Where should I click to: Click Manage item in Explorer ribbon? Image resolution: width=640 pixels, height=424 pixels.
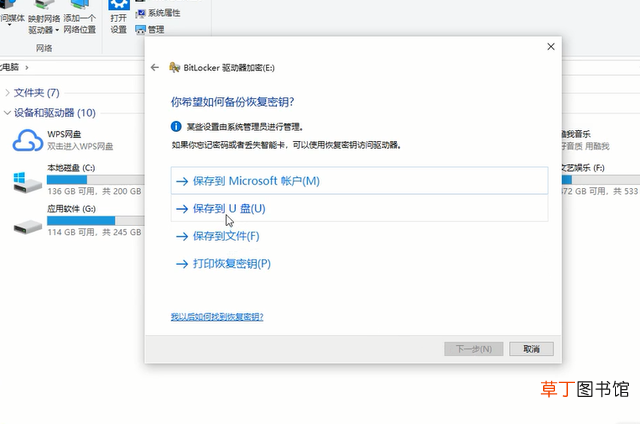[150, 29]
